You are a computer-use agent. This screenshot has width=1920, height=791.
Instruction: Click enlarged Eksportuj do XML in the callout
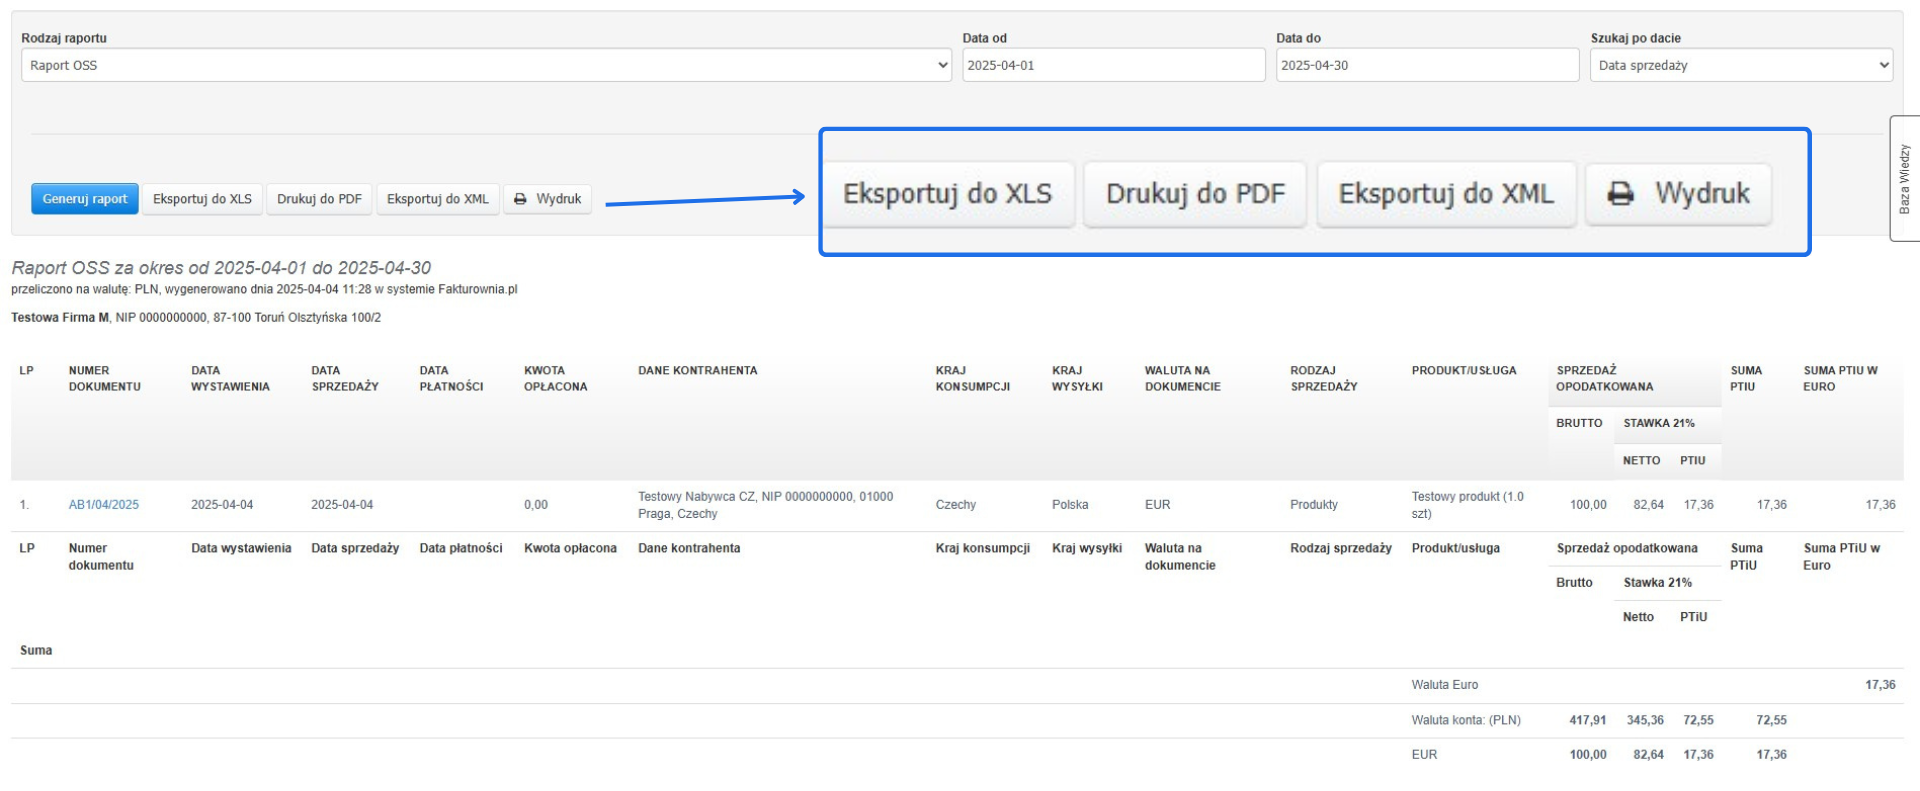coord(1446,194)
